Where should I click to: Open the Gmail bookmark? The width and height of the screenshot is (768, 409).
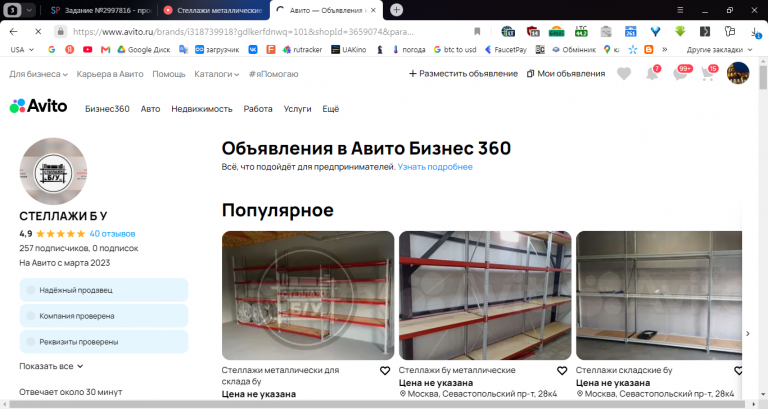[105, 49]
